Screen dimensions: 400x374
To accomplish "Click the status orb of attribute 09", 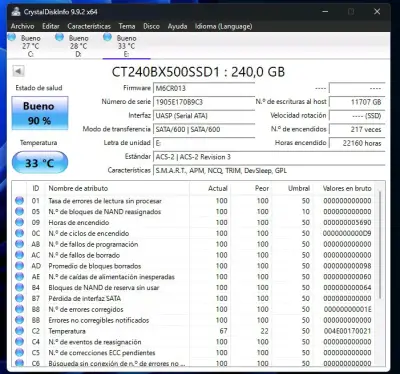I will [19, 222].
